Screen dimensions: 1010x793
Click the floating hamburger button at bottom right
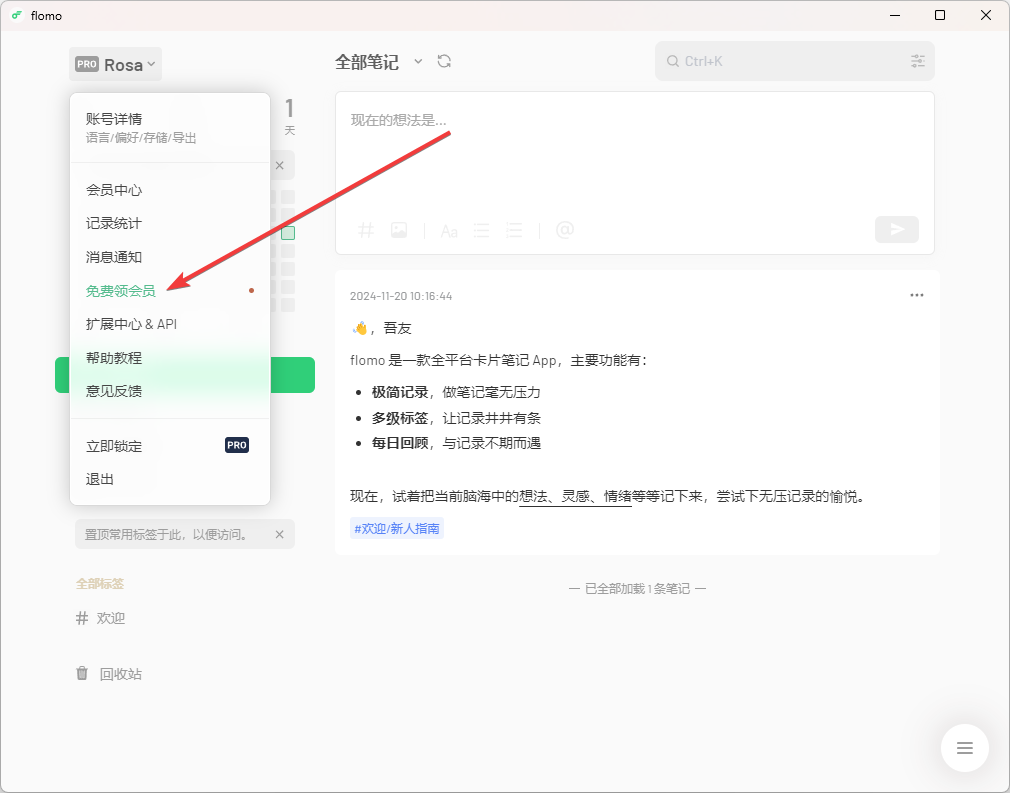[964, 747]
